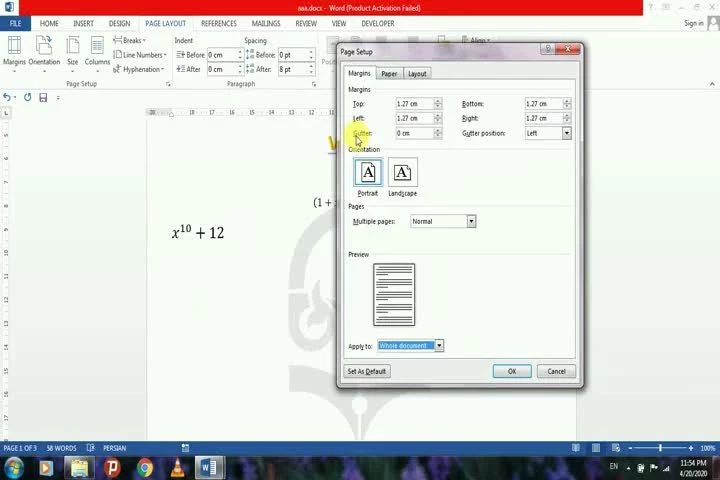Open the Size page options
720x480 pixels.
pos(72,50)
